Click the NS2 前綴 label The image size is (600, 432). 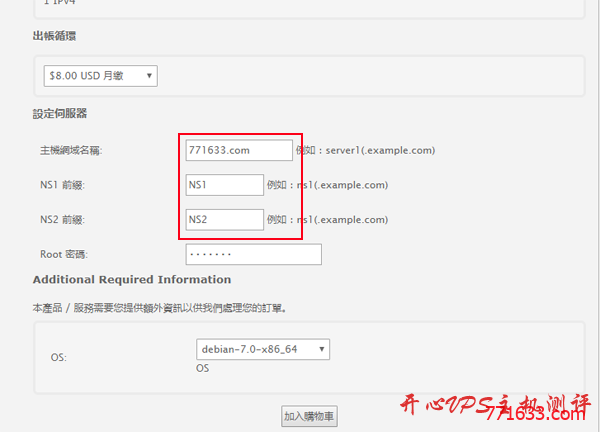(x=64, y=220)
